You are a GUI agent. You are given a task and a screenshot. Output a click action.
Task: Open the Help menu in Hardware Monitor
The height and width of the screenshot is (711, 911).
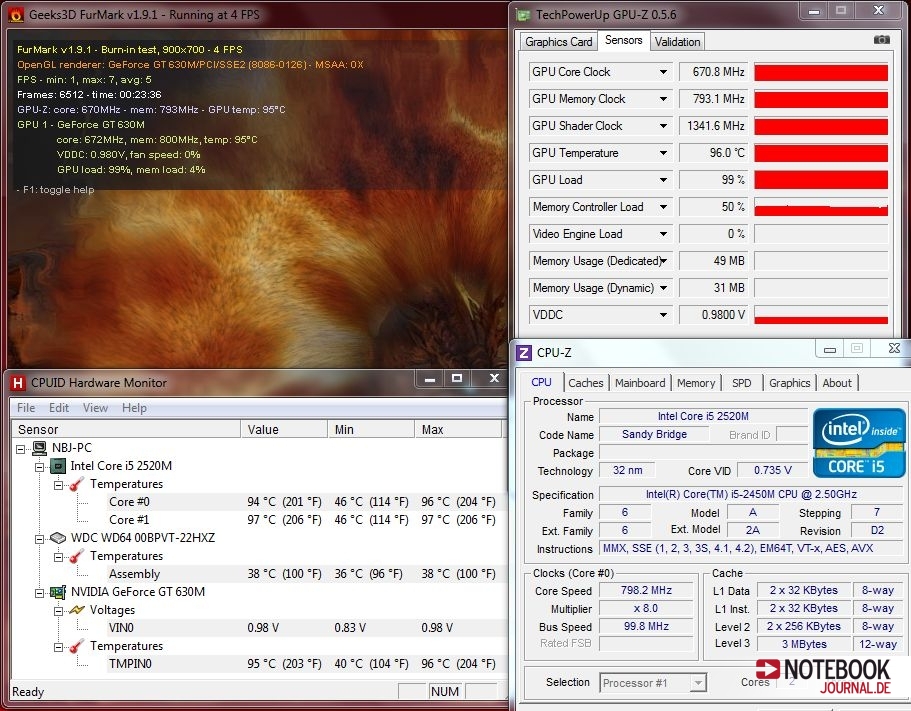coord(134,408)
